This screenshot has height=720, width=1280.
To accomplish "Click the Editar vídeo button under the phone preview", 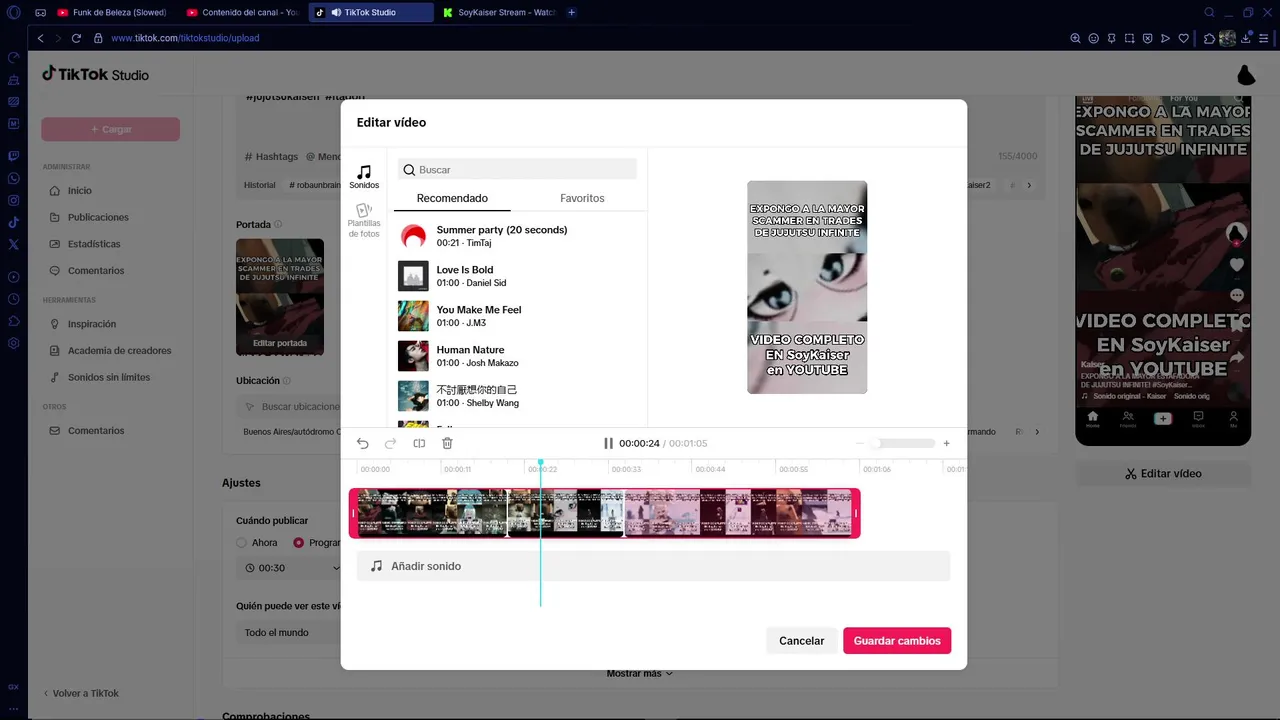I will click(x=1163, y=474).
